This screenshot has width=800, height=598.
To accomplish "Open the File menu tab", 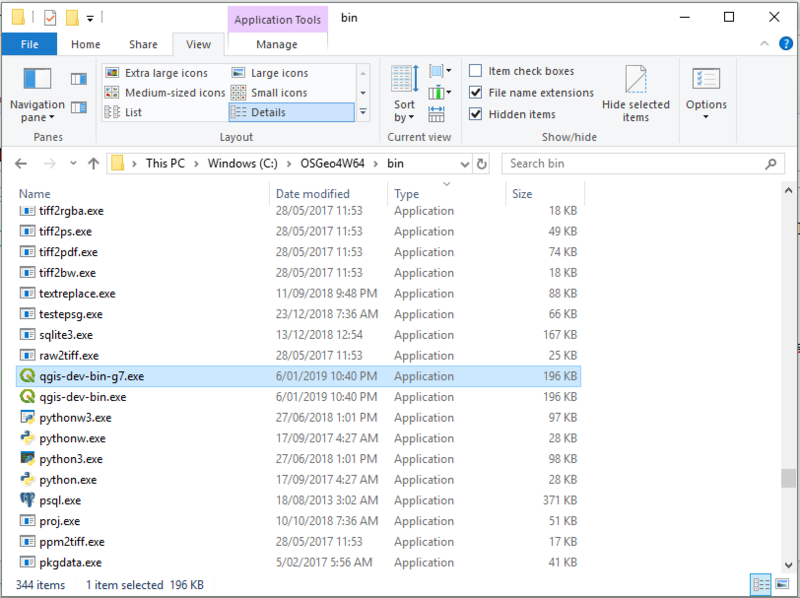I will pos(29,44).
